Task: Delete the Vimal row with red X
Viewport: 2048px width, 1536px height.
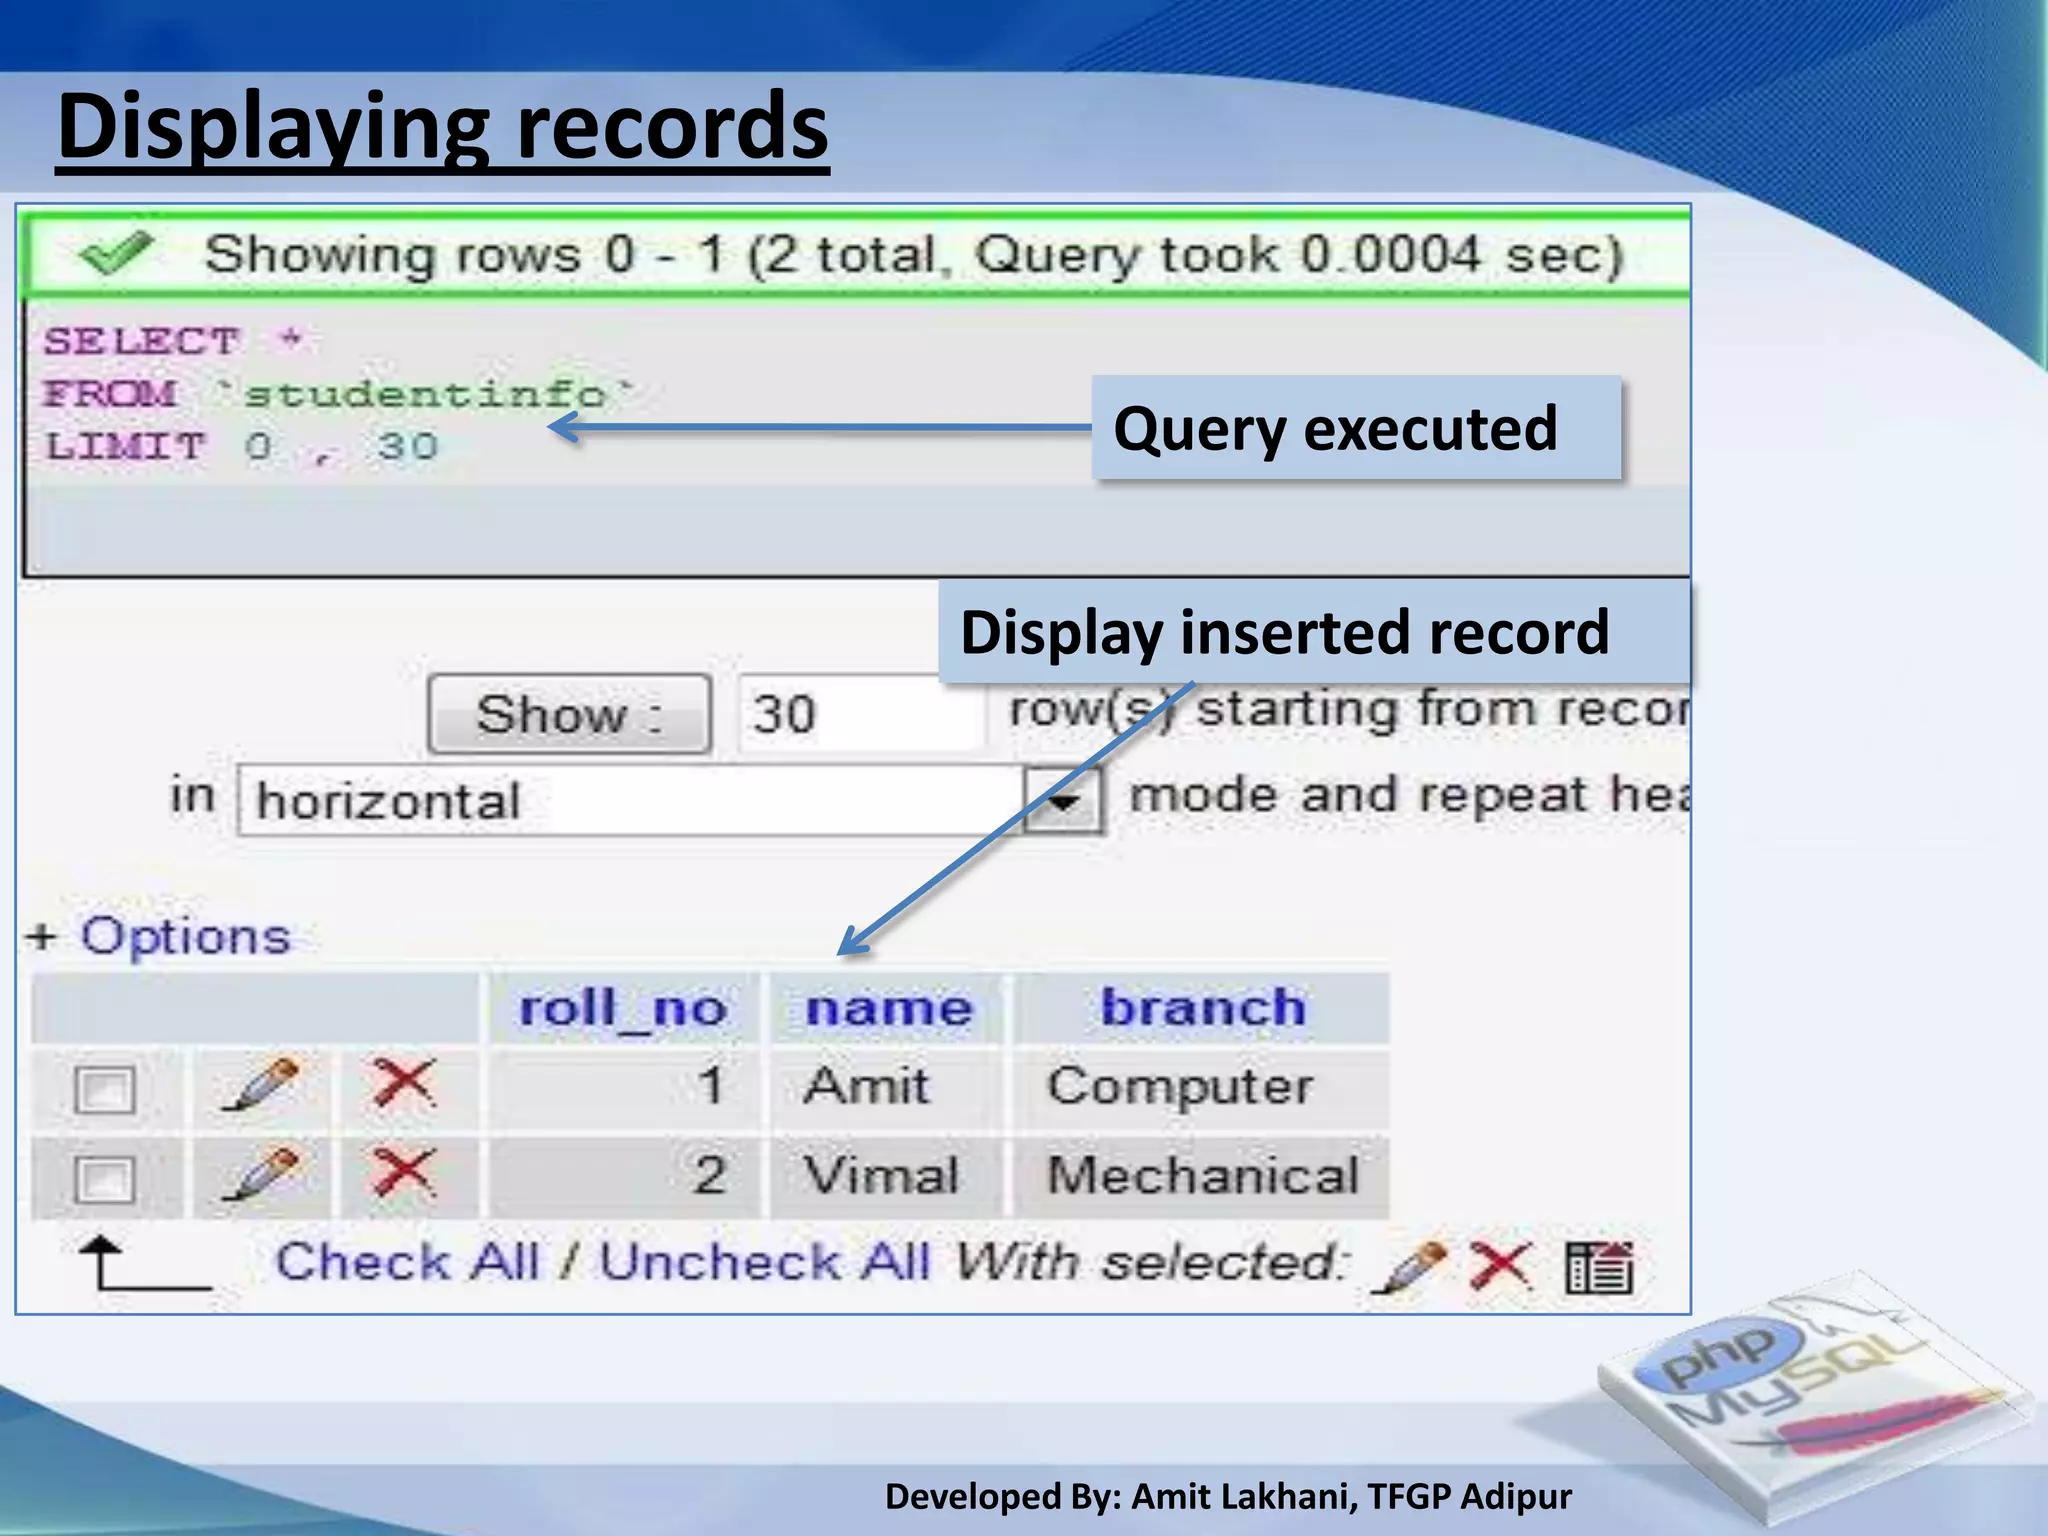Action: [x=403, y=1174]
